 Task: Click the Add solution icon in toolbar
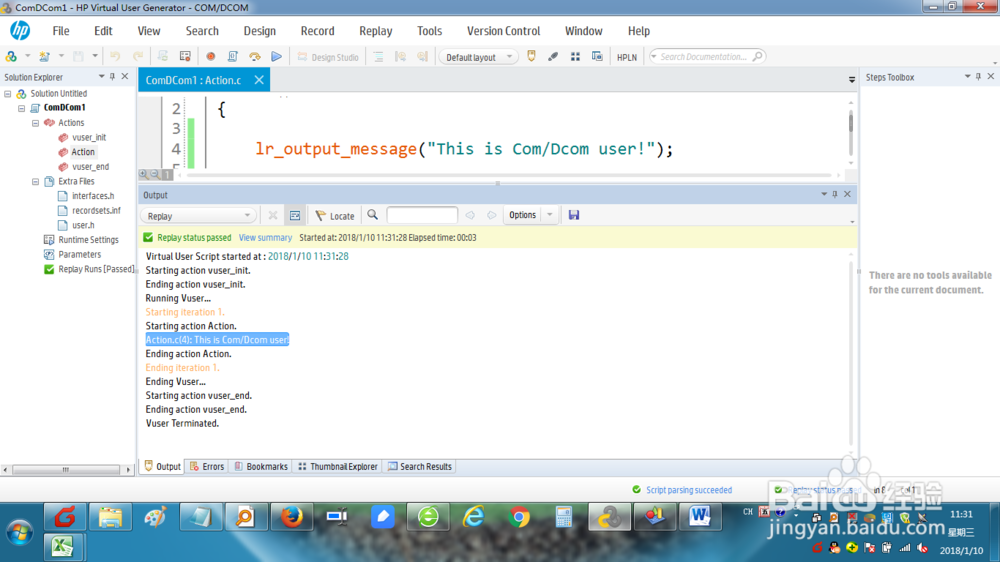pos(11,57)
